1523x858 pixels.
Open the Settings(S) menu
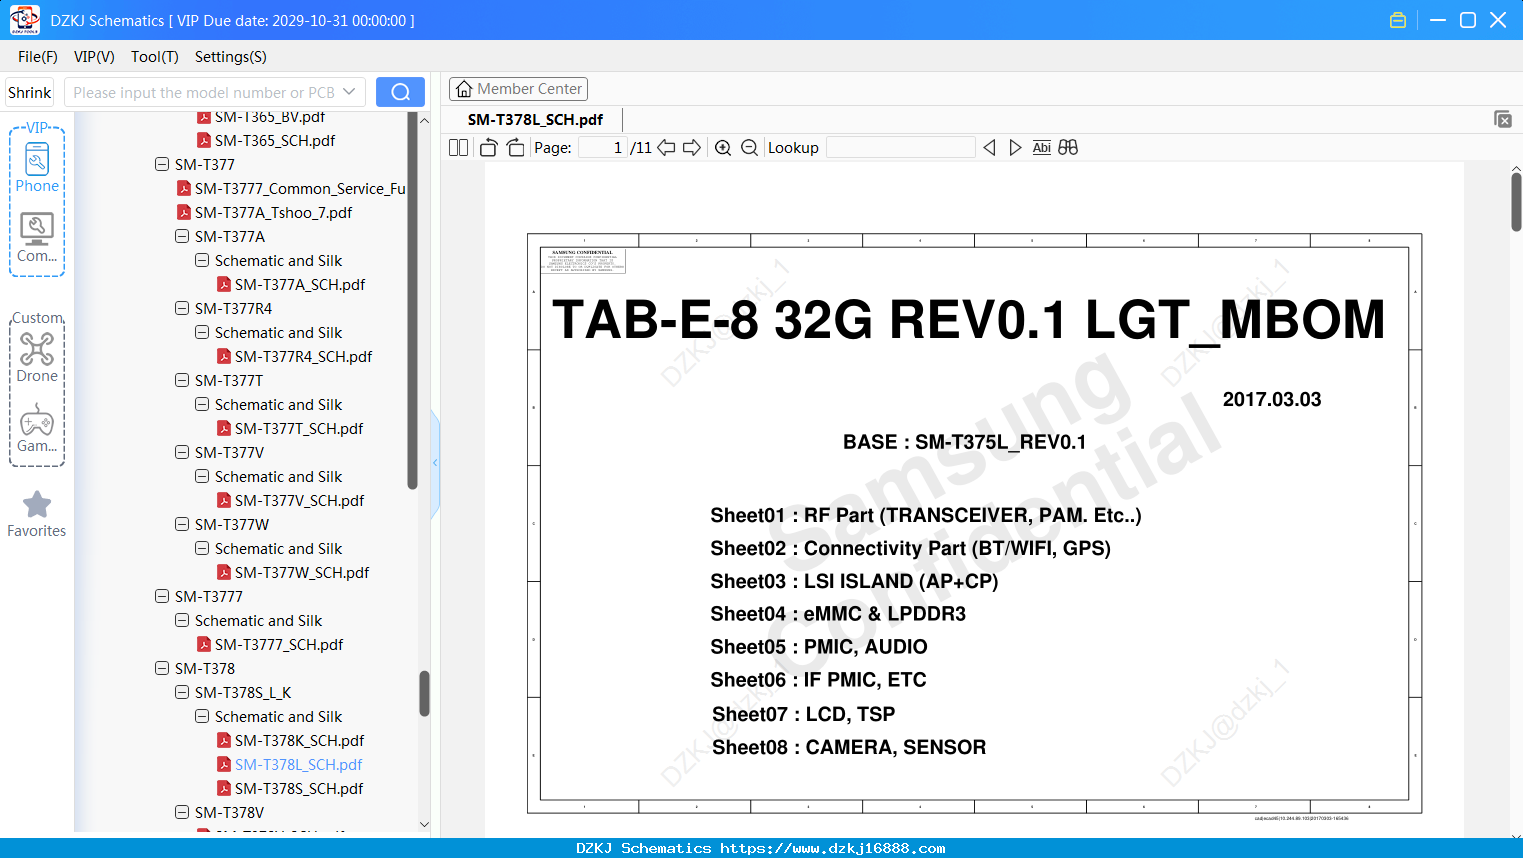point(231,57)
